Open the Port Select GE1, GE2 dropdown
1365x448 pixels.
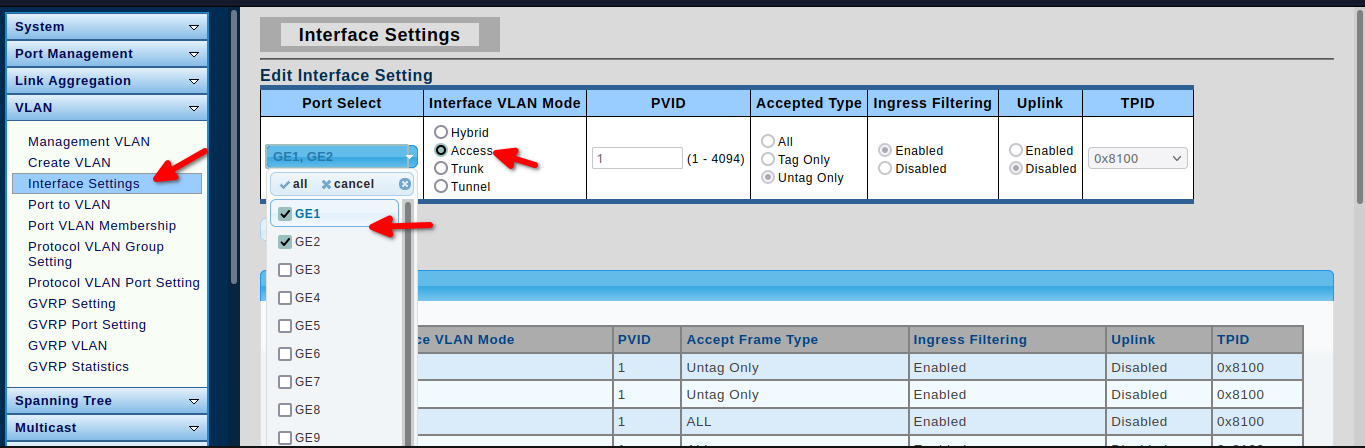click(x=341, y=157)
